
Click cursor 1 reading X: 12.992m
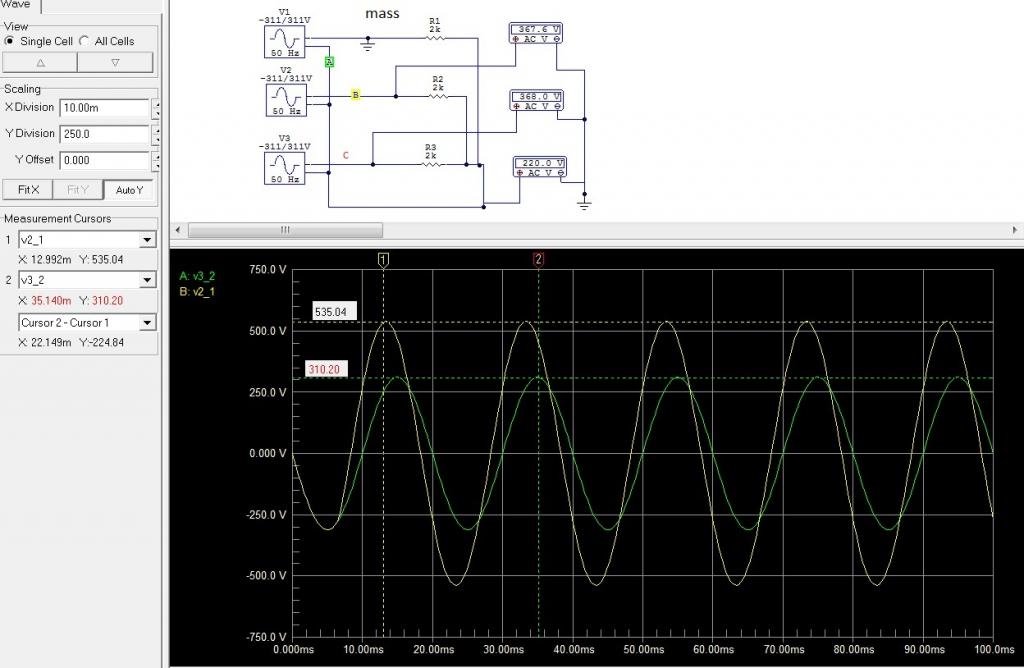(44, 260)
